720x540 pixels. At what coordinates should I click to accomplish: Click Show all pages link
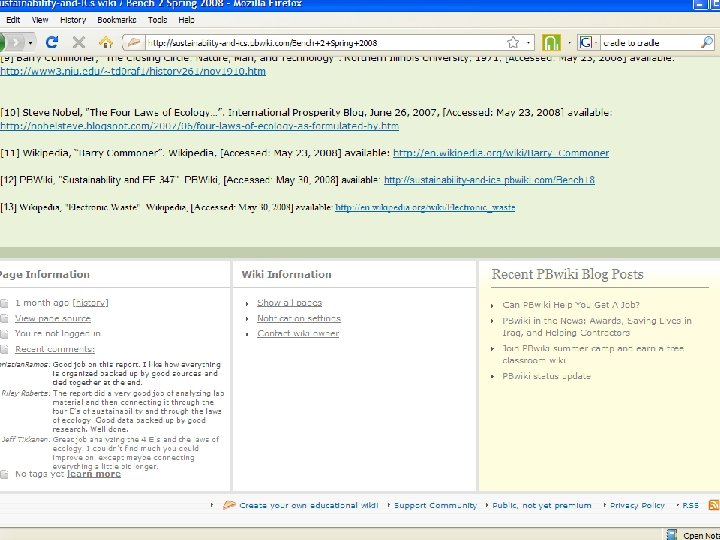click(x=289, y=303)
